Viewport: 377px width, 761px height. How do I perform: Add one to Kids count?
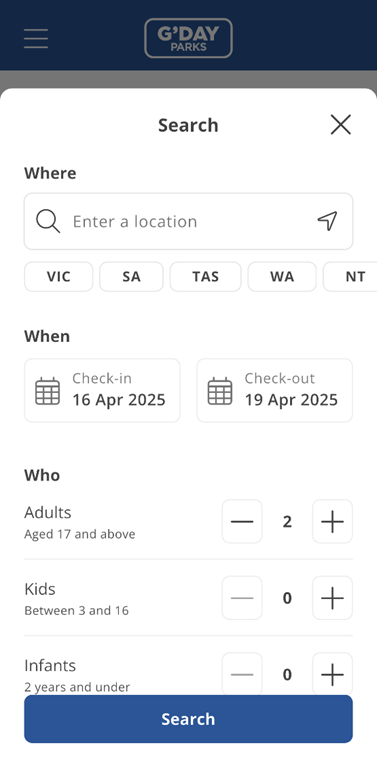pyautogui.click(x=332, y=598)
